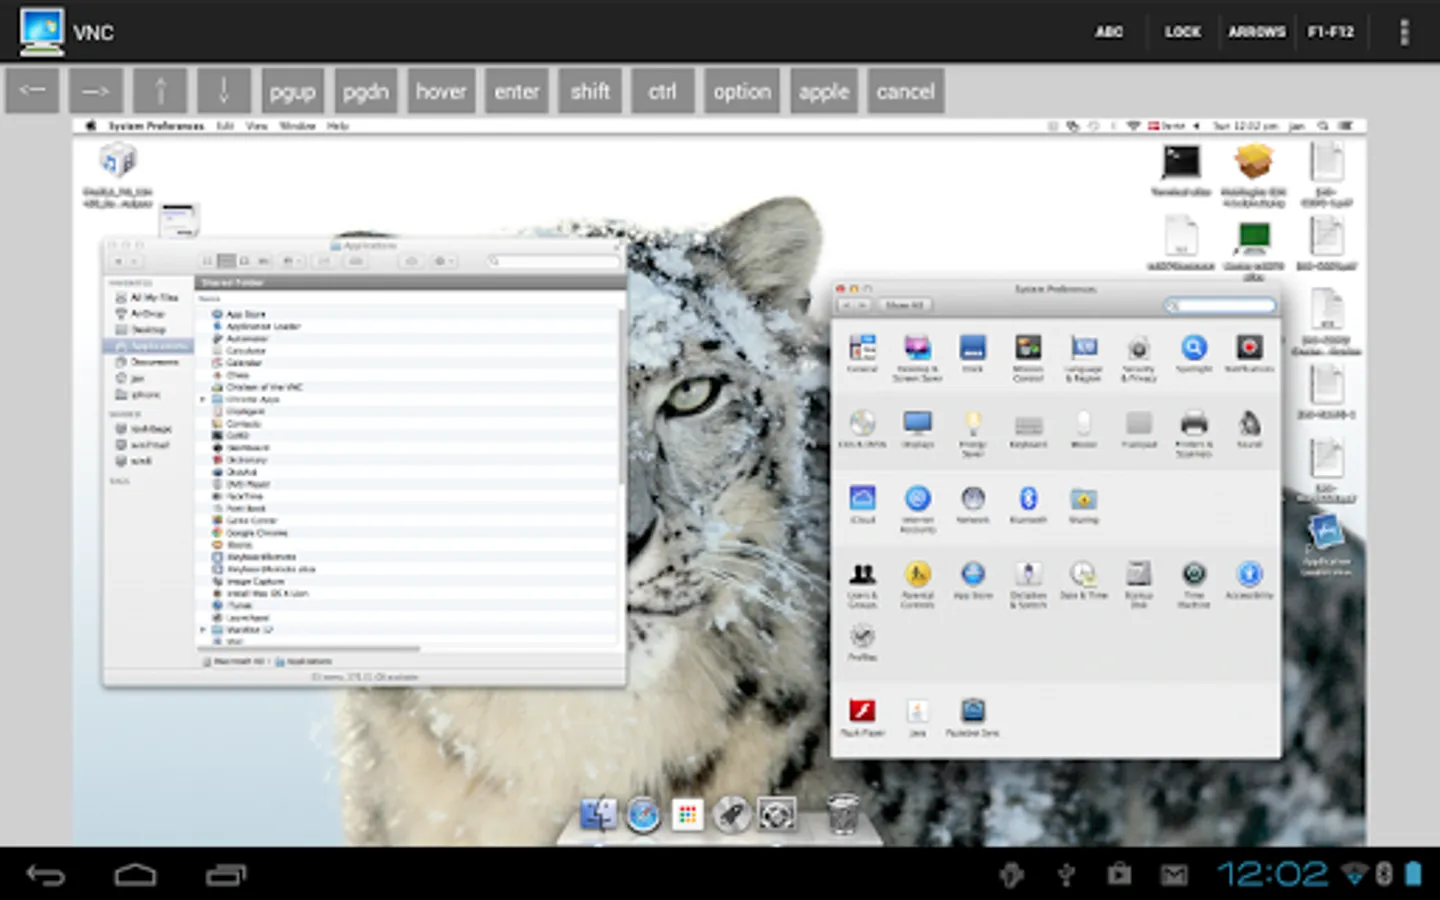Open Internet Accounts preferences
Viewport: 1440px width, 900px height.
point(918,509)
